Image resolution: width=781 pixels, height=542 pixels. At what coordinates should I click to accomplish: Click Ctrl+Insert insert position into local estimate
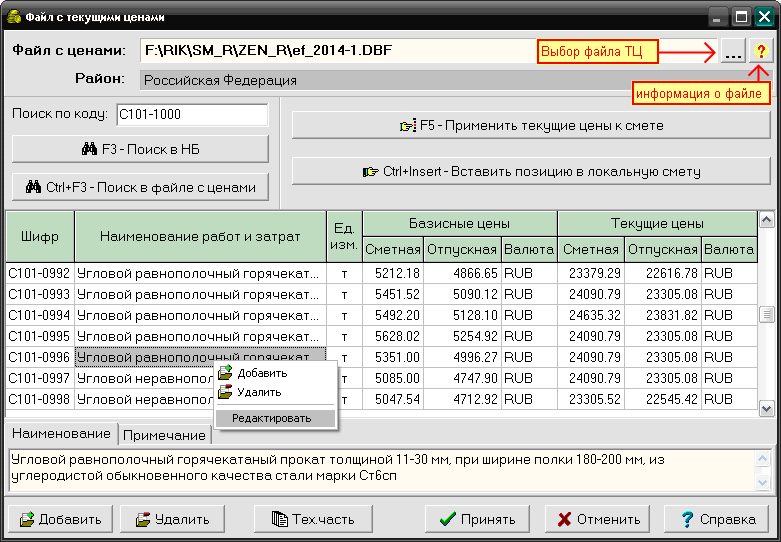coord(531,171)
